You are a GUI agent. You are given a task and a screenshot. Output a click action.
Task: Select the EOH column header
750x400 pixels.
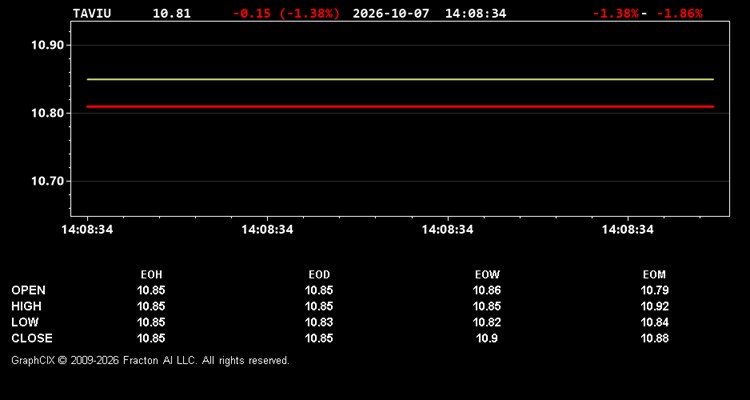click(x=151, y=275)
